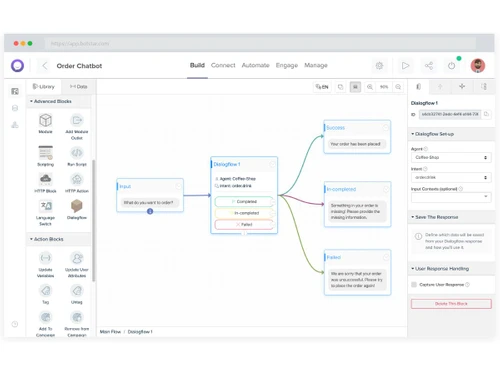Open the Agent dropdown showing Coffee-Shop
The image size is (500, 375).
(451, 157)
